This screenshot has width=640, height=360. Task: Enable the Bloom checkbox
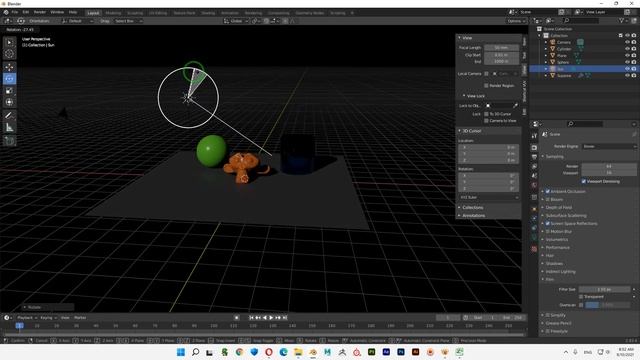(x=548, y=200)
